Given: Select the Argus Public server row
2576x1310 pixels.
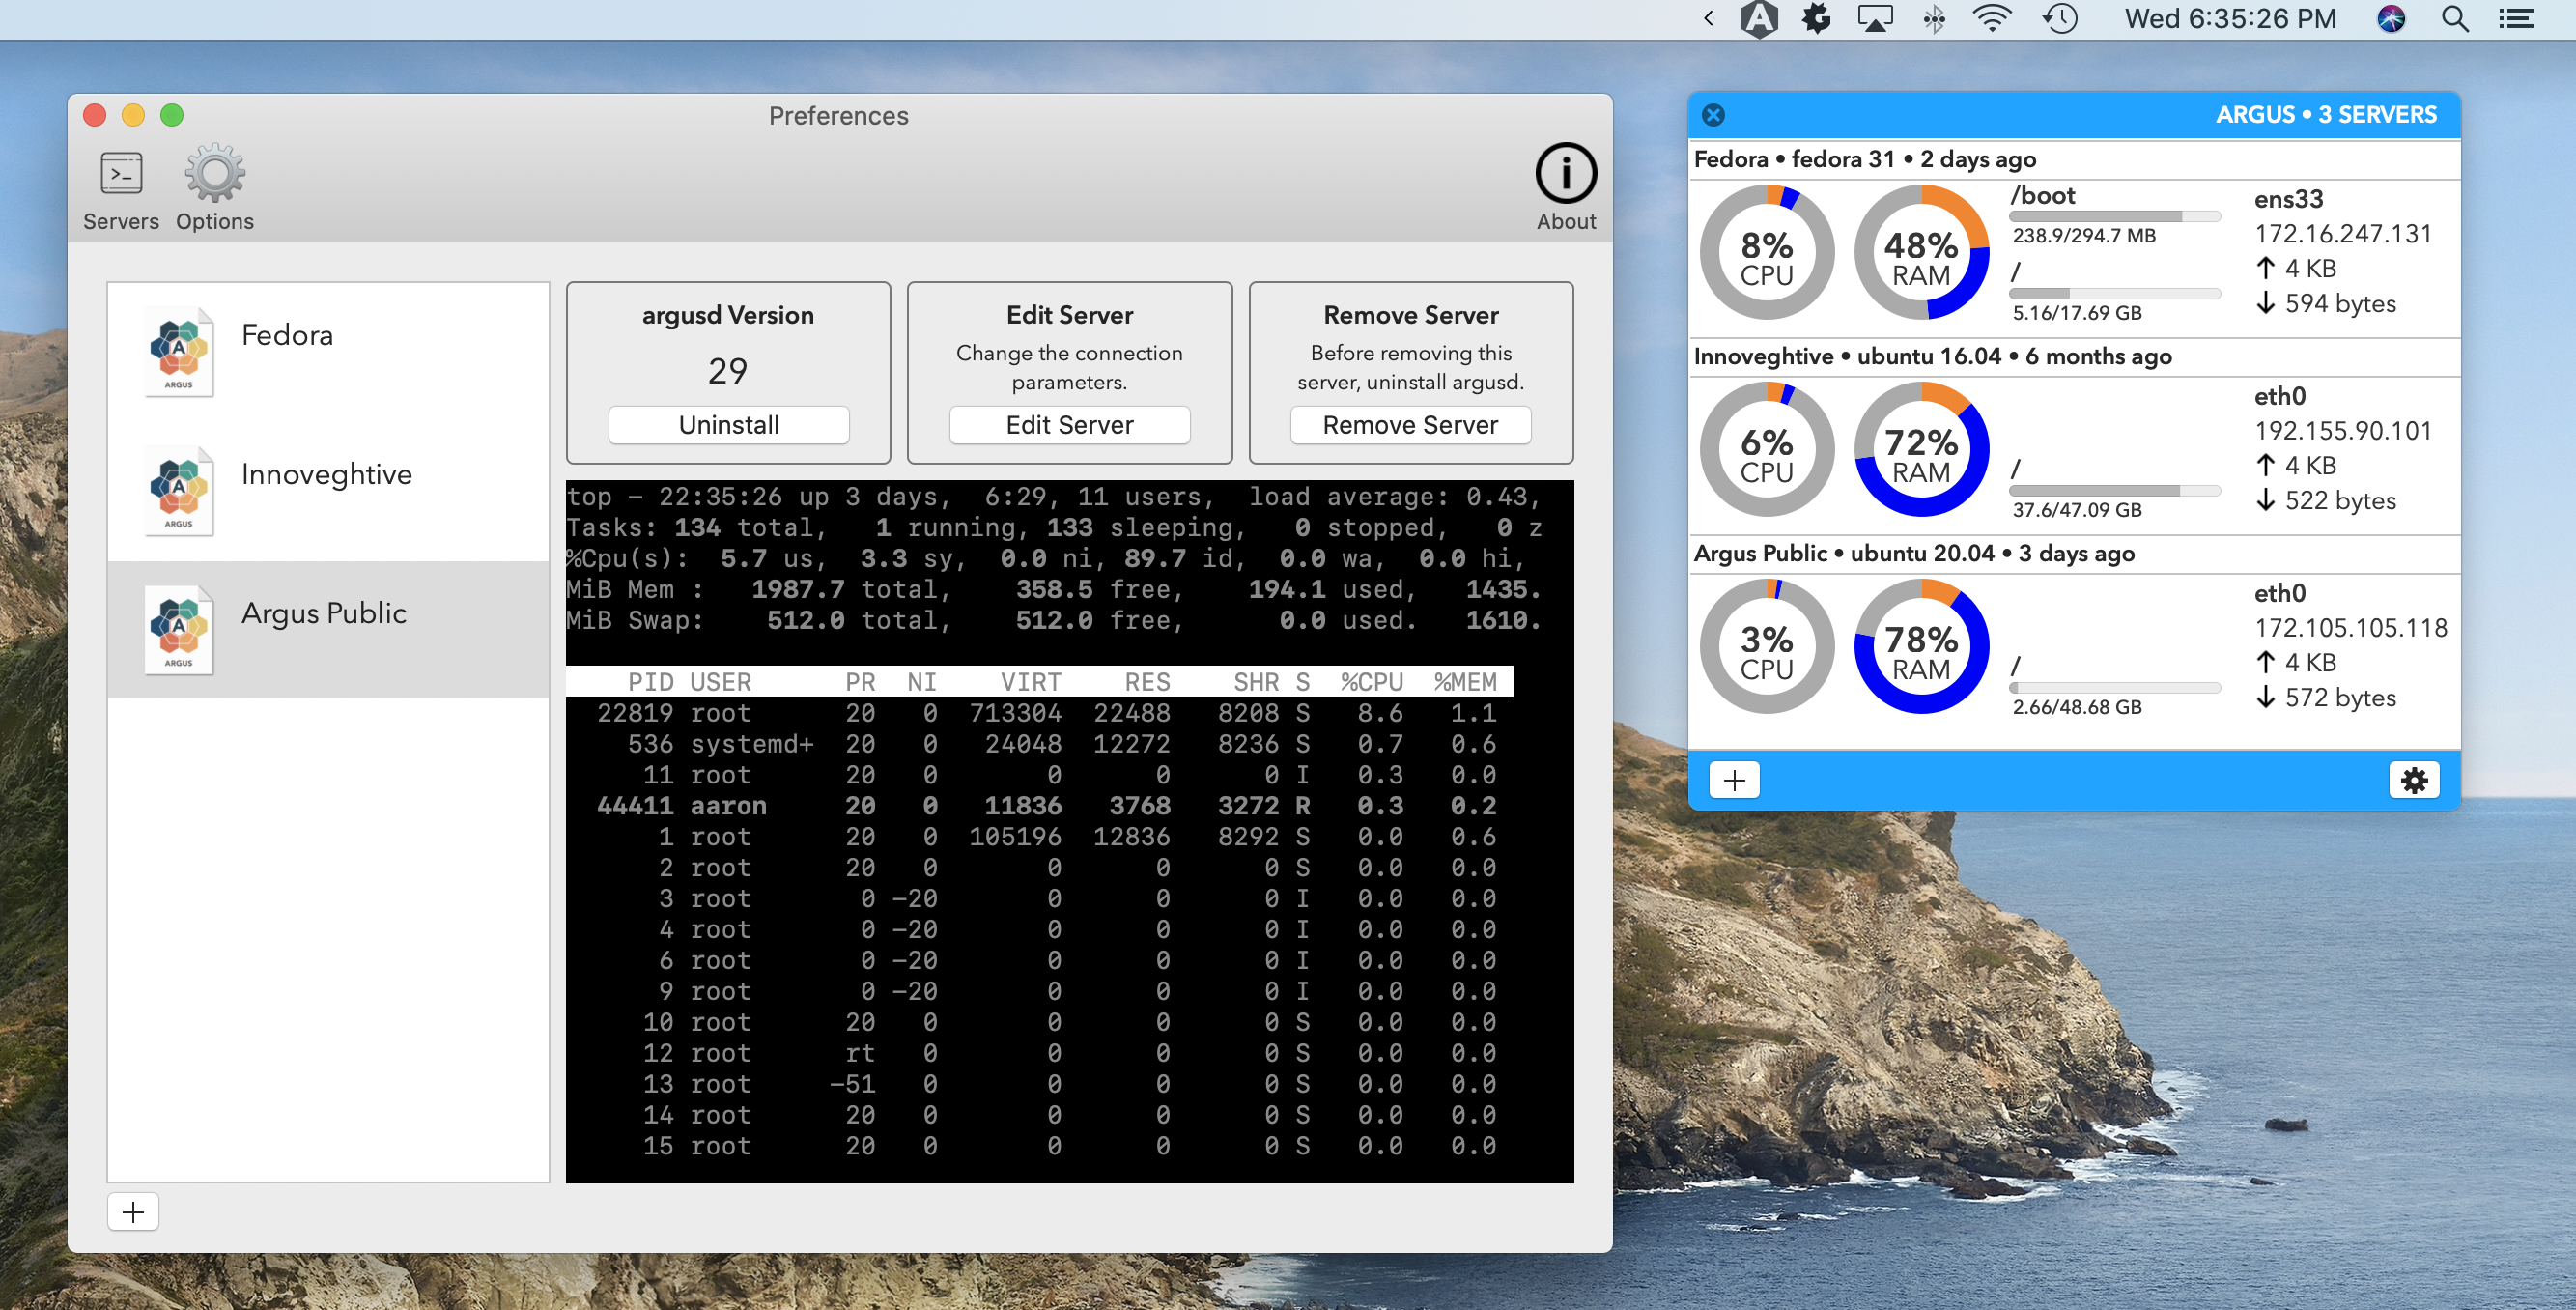Looking at the screenshot, I should coord(328,629).
